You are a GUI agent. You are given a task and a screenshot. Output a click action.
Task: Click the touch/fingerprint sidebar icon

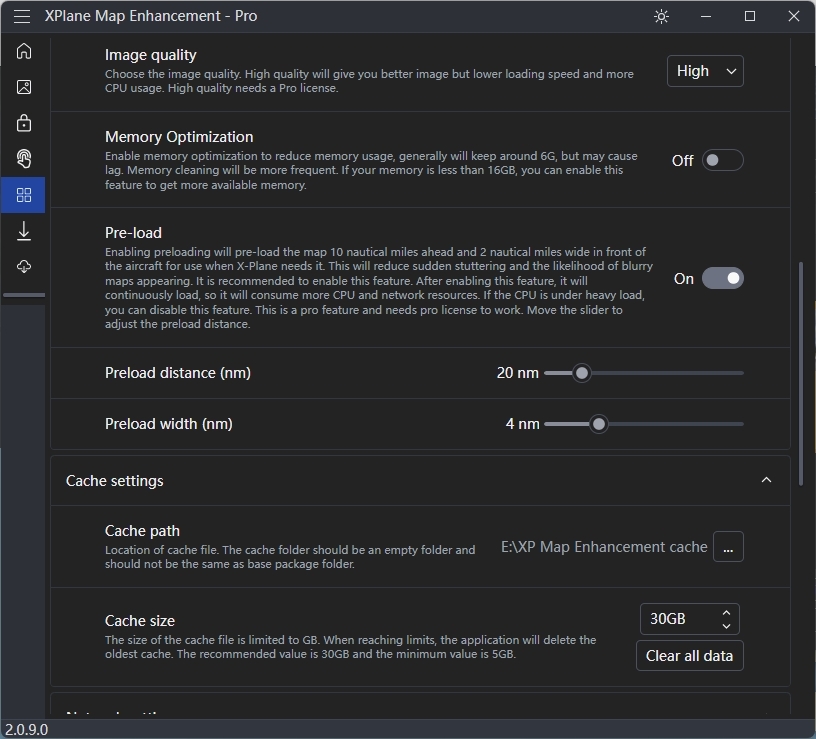point(24,159)
